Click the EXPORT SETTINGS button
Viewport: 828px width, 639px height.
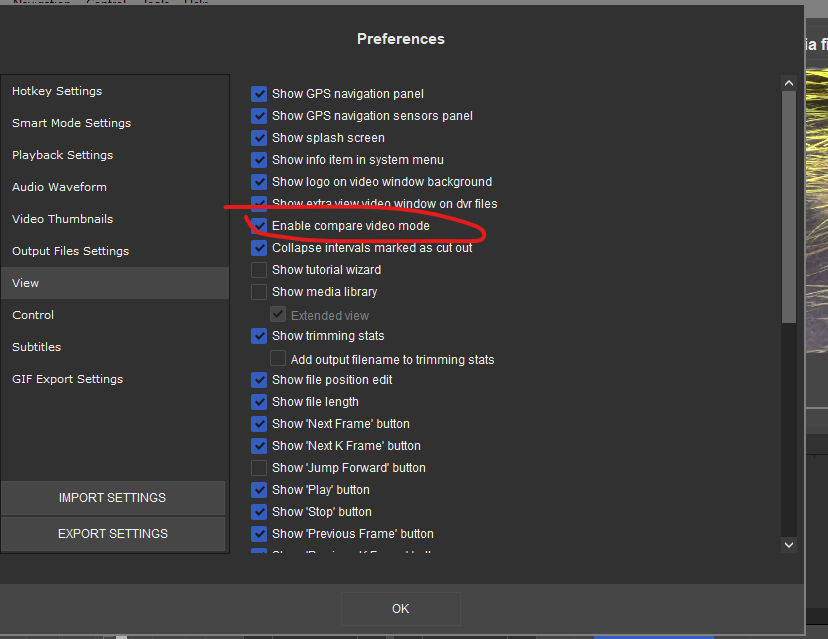click(x=113, y=534)
